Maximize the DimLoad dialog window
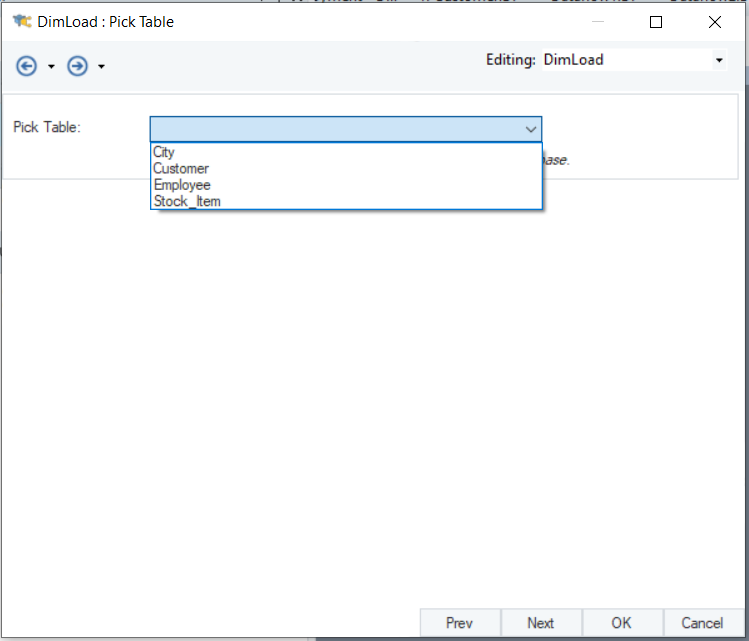Image resolution: width=749 pixels, height=641 pixels. point(656,21)
